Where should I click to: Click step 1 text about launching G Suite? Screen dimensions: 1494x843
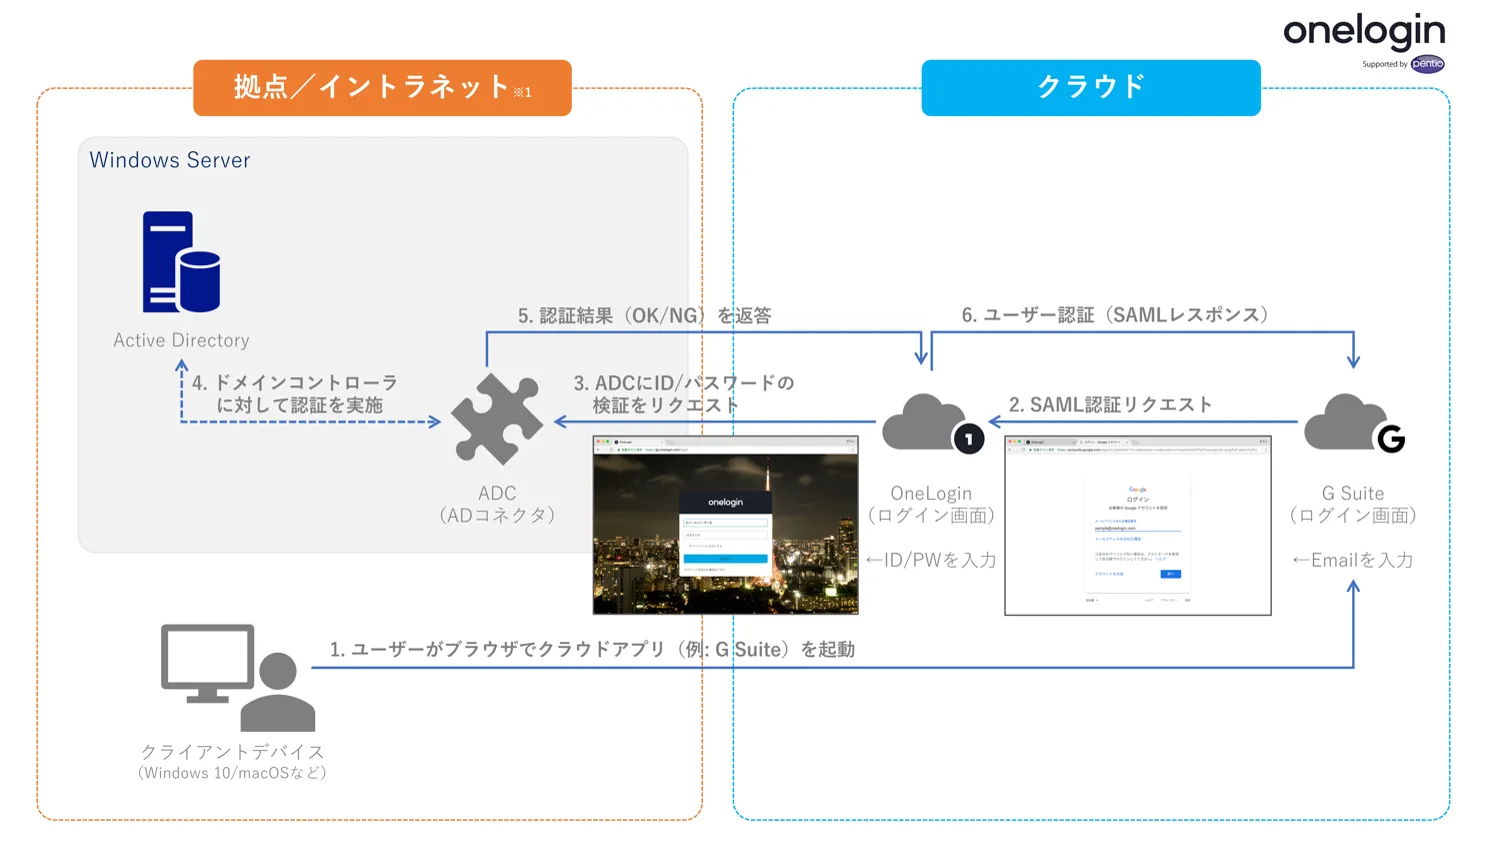592,649
